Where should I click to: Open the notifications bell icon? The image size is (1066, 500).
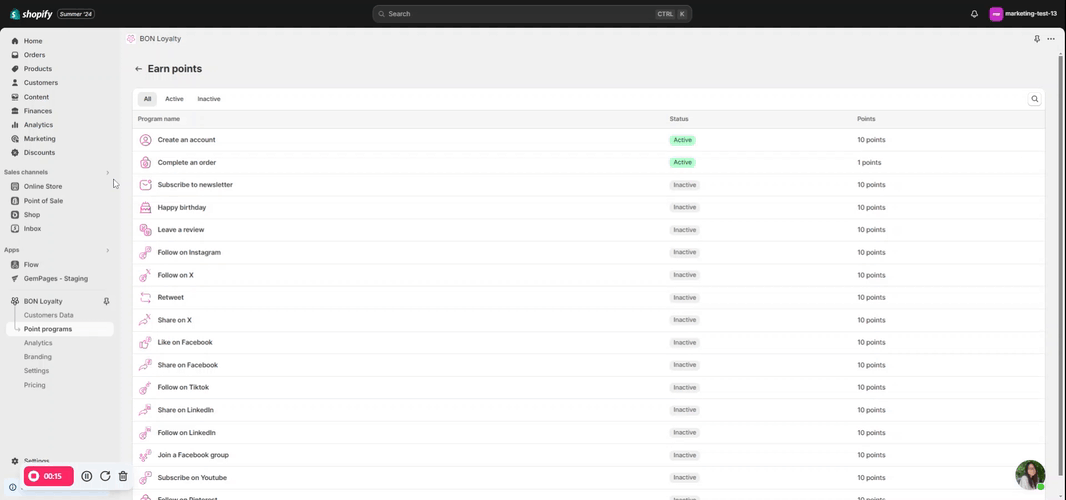click(x=974, y=14)
